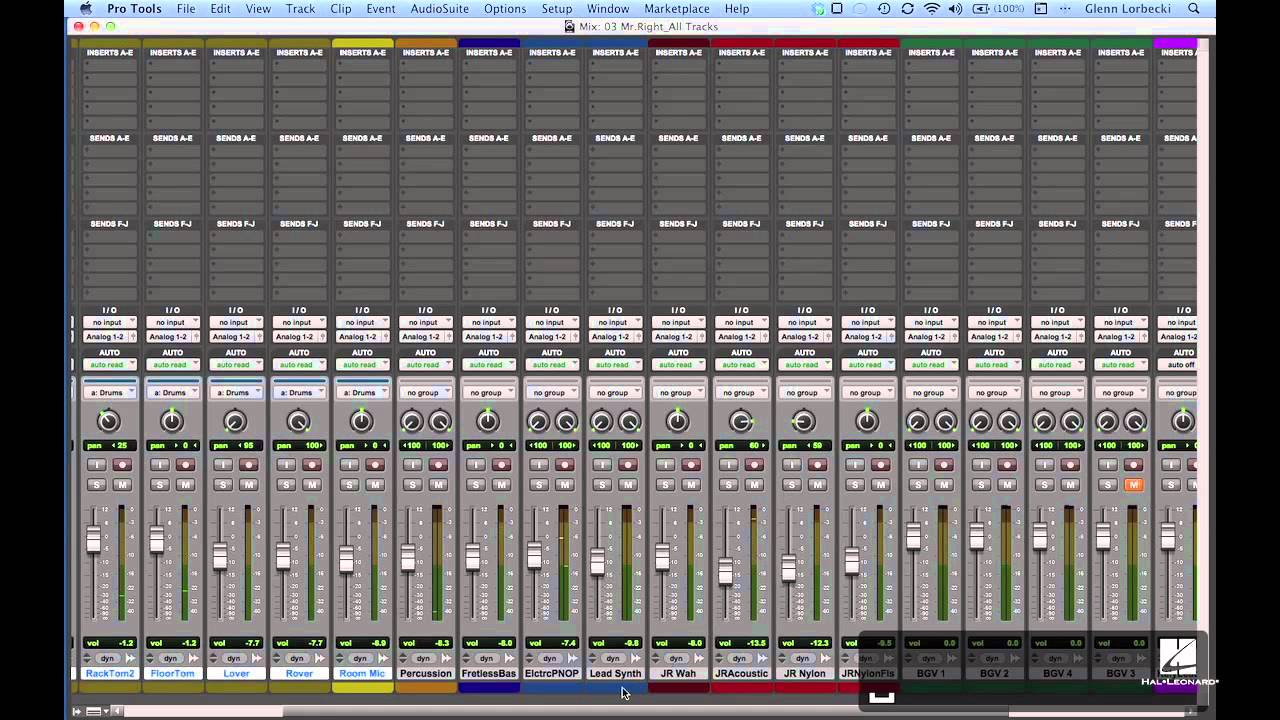Select the Lover track name

click(x=236, y=674)
